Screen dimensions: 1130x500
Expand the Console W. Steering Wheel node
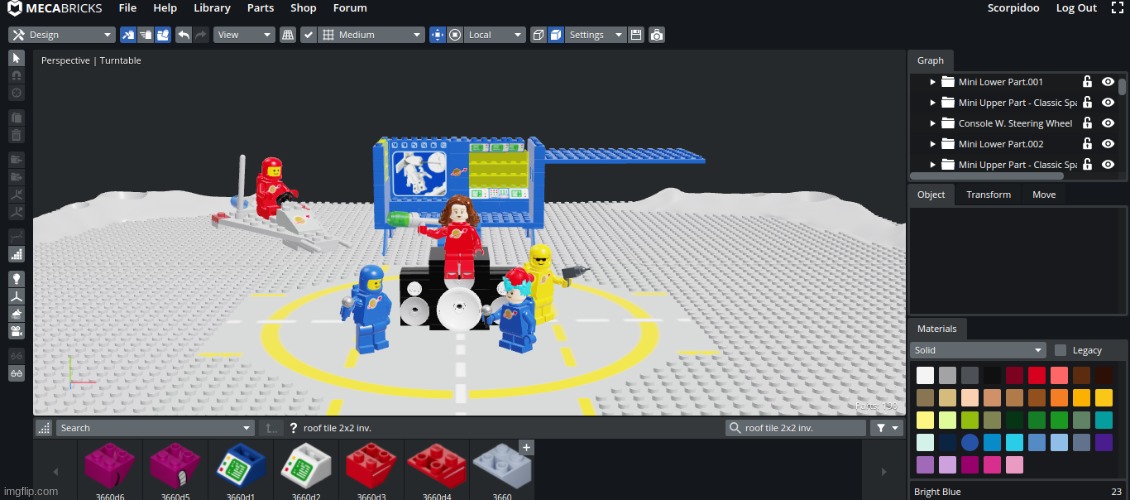tap(933, 123)
